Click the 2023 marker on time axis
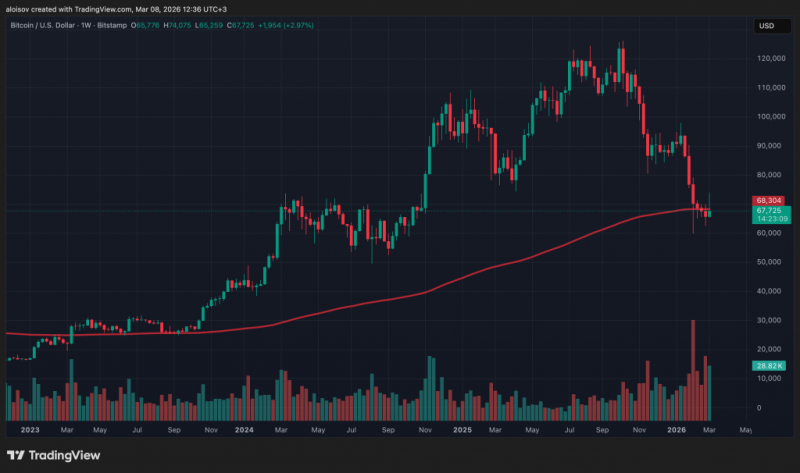Screen dimensions: 800x473 (30, 430)
